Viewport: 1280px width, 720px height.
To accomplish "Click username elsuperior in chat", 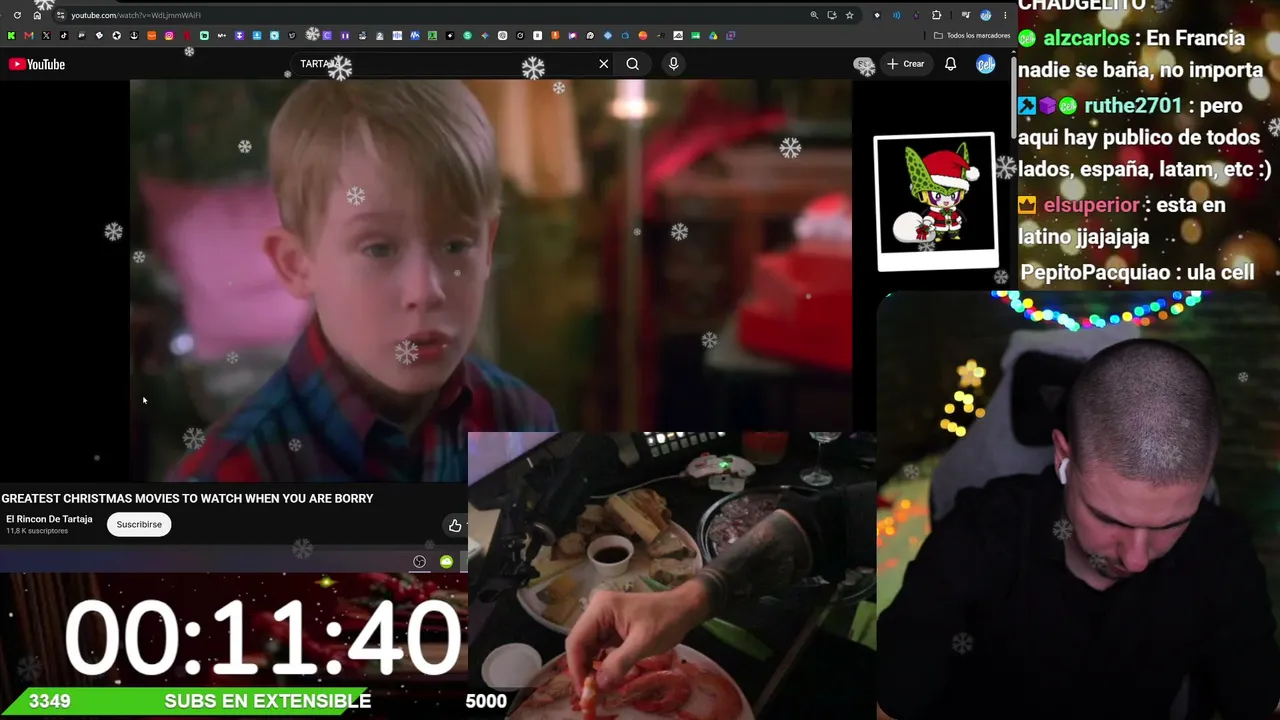I will (x=1091, y=204).
